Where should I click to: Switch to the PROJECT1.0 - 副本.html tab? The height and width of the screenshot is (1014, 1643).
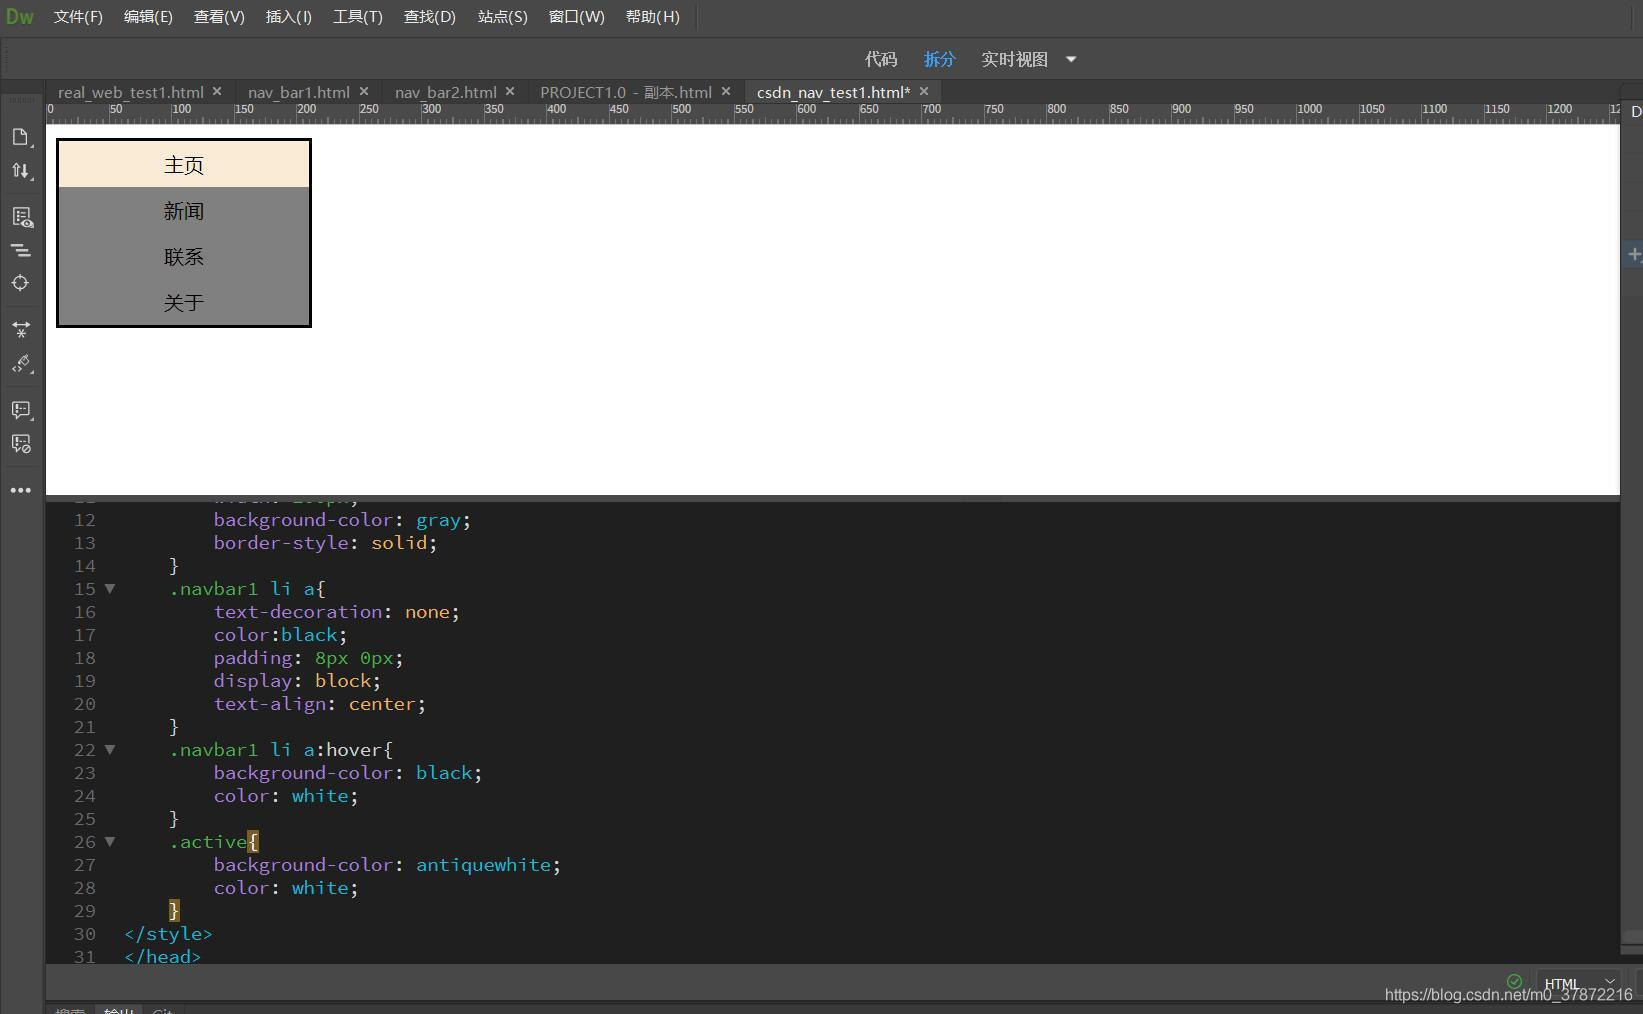coord(626,92)
